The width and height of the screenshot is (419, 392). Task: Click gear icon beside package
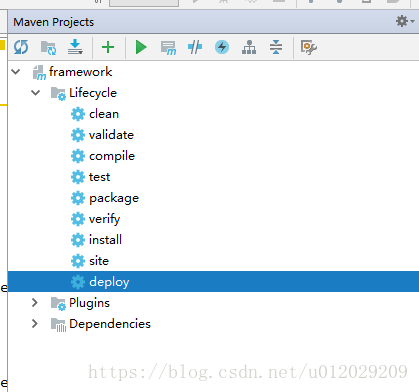(78, 198)
